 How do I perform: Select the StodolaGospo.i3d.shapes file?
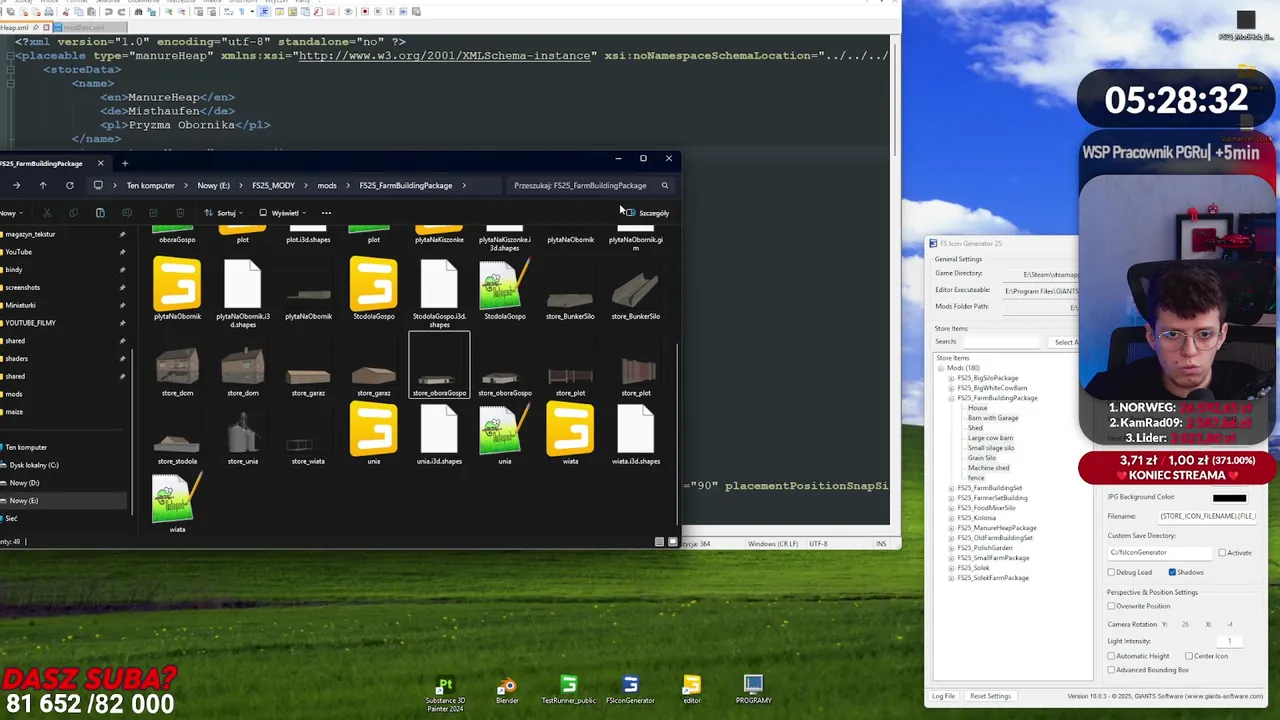coord(439,292)
